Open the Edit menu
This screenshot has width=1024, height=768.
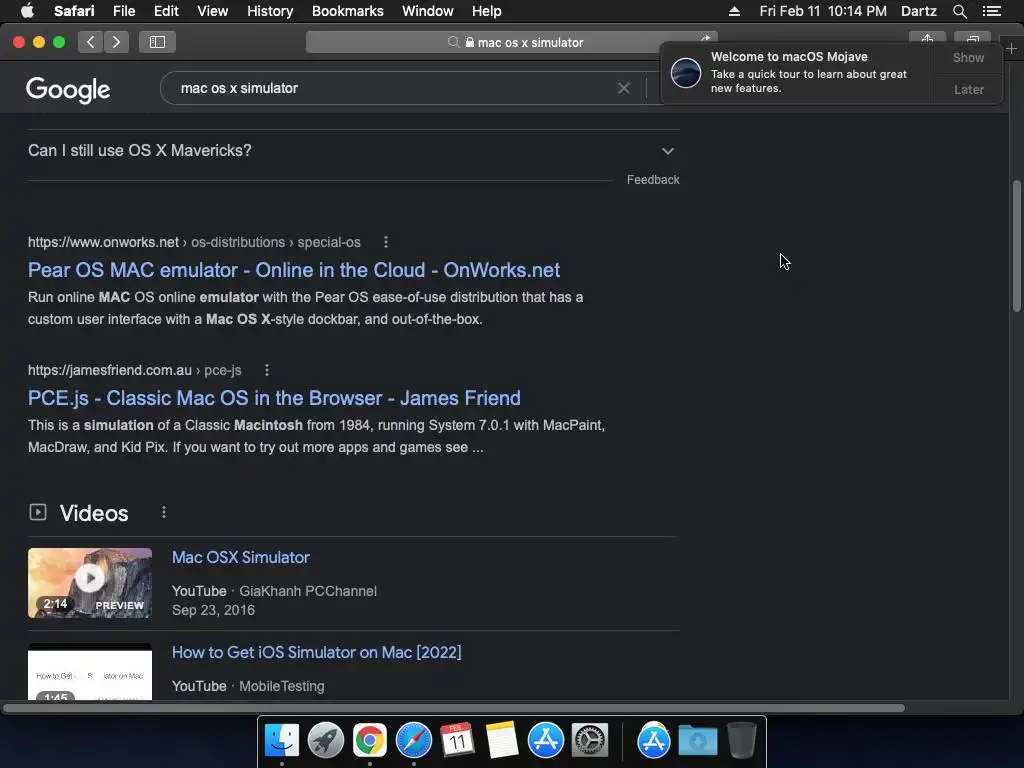pyautogui.click(x=166, y=11)
